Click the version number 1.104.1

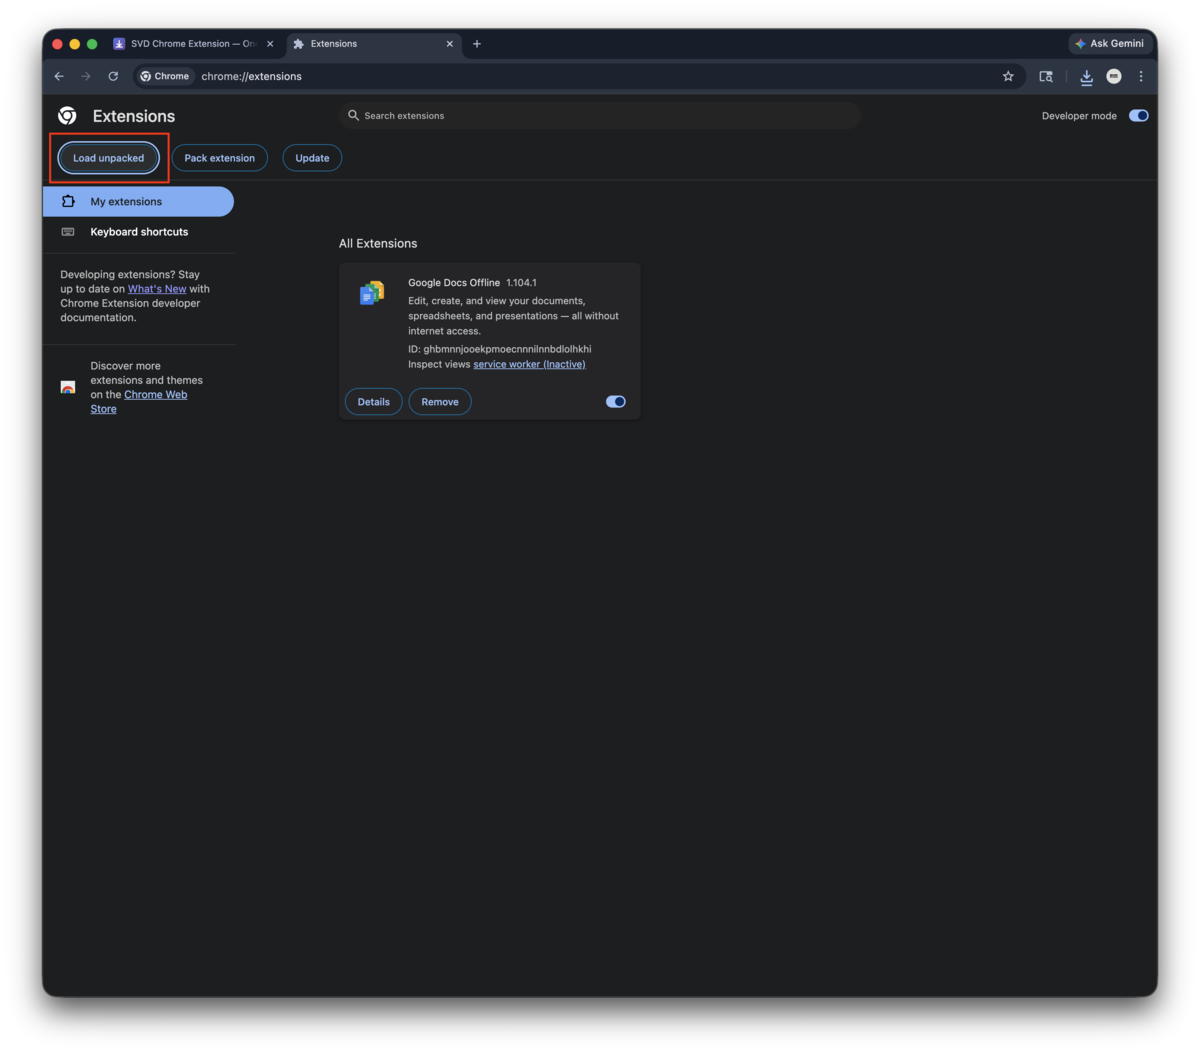(521, 283)
